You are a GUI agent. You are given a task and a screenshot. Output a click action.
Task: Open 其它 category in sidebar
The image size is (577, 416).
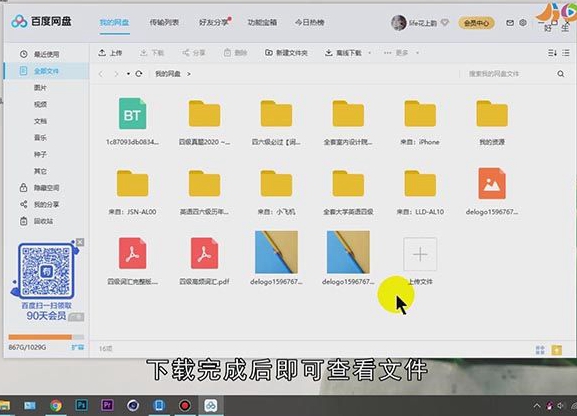(40, 171)
